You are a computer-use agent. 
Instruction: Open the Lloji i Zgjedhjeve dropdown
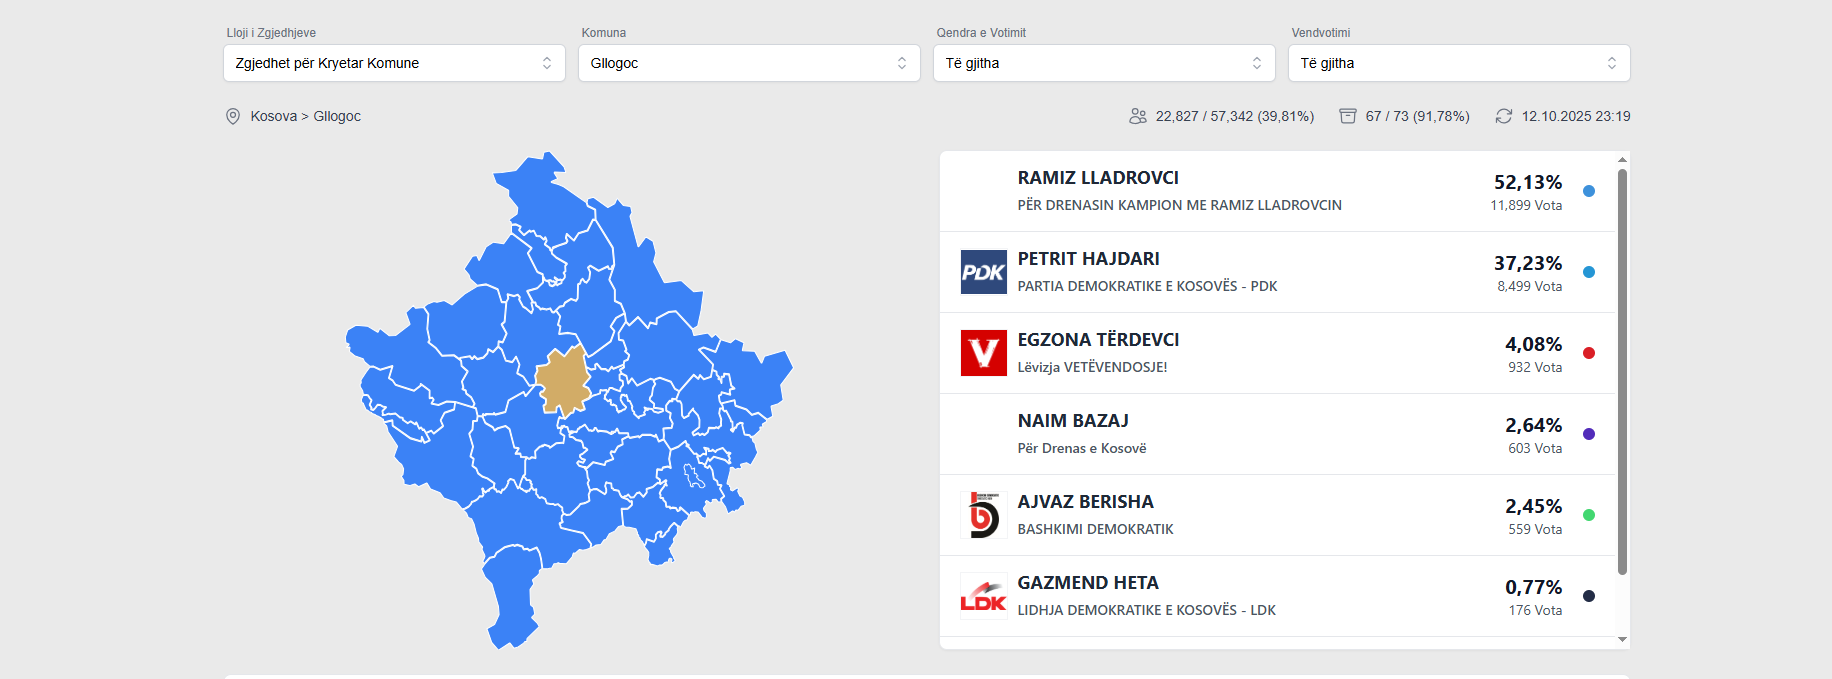tap(394, 63)
